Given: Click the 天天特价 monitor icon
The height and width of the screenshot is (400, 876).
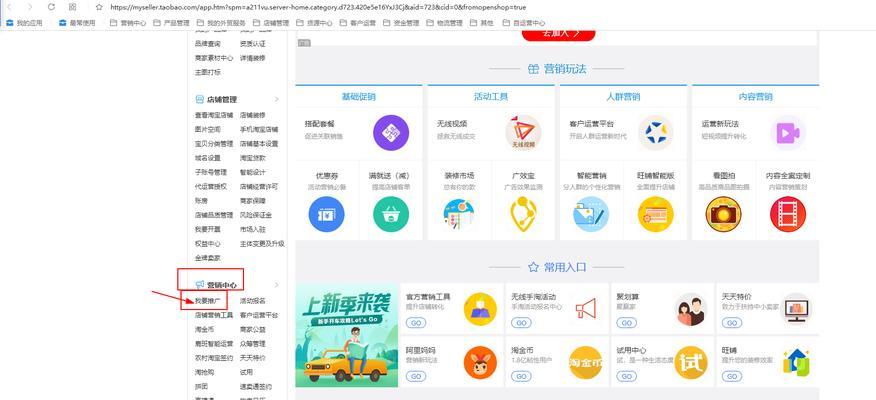Looking at the screenshot, I should click(x=796, y=309).
